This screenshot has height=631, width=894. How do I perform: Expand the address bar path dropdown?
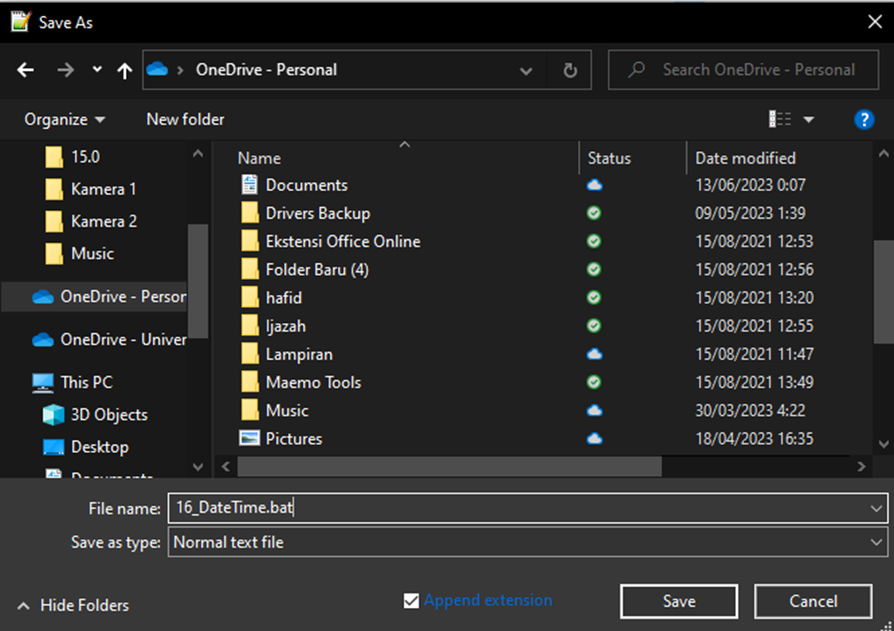526,71
